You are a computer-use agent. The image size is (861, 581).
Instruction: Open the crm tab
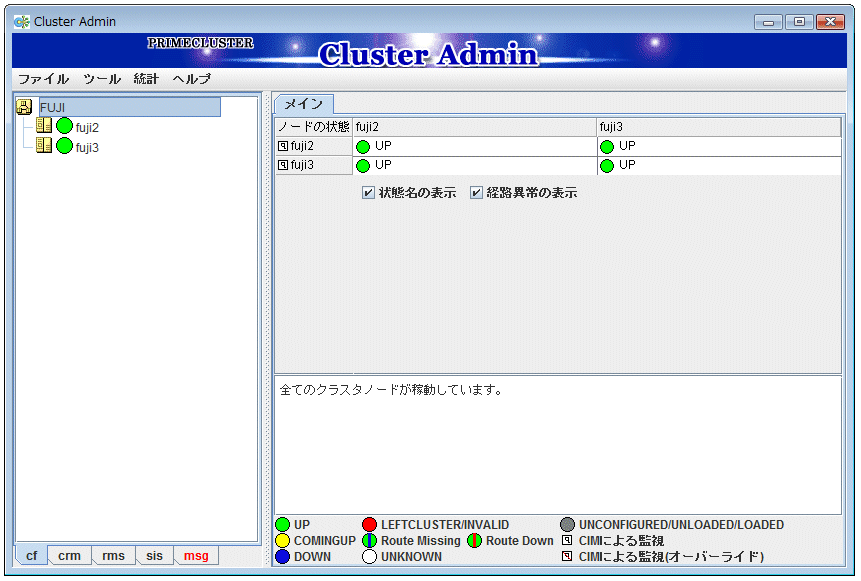pyautogui.click(x=69, y=556)
